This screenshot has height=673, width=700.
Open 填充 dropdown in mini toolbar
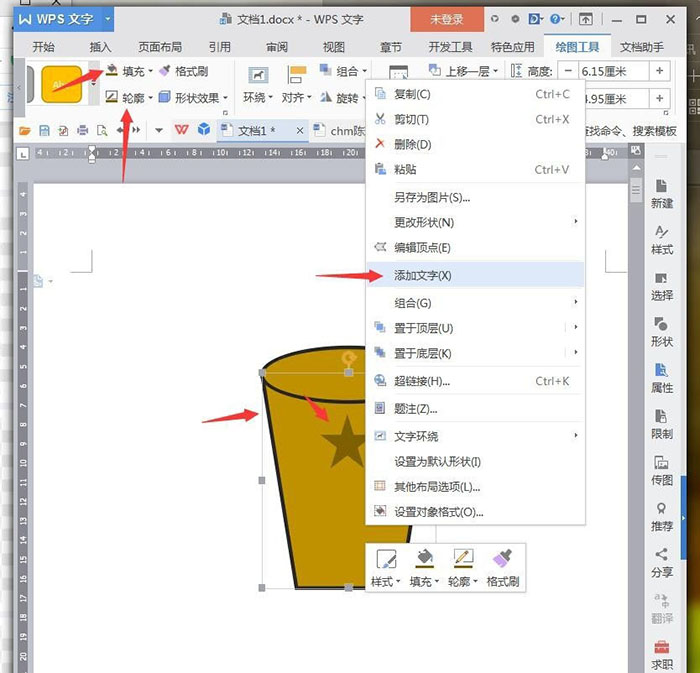(x=425, y=568)
